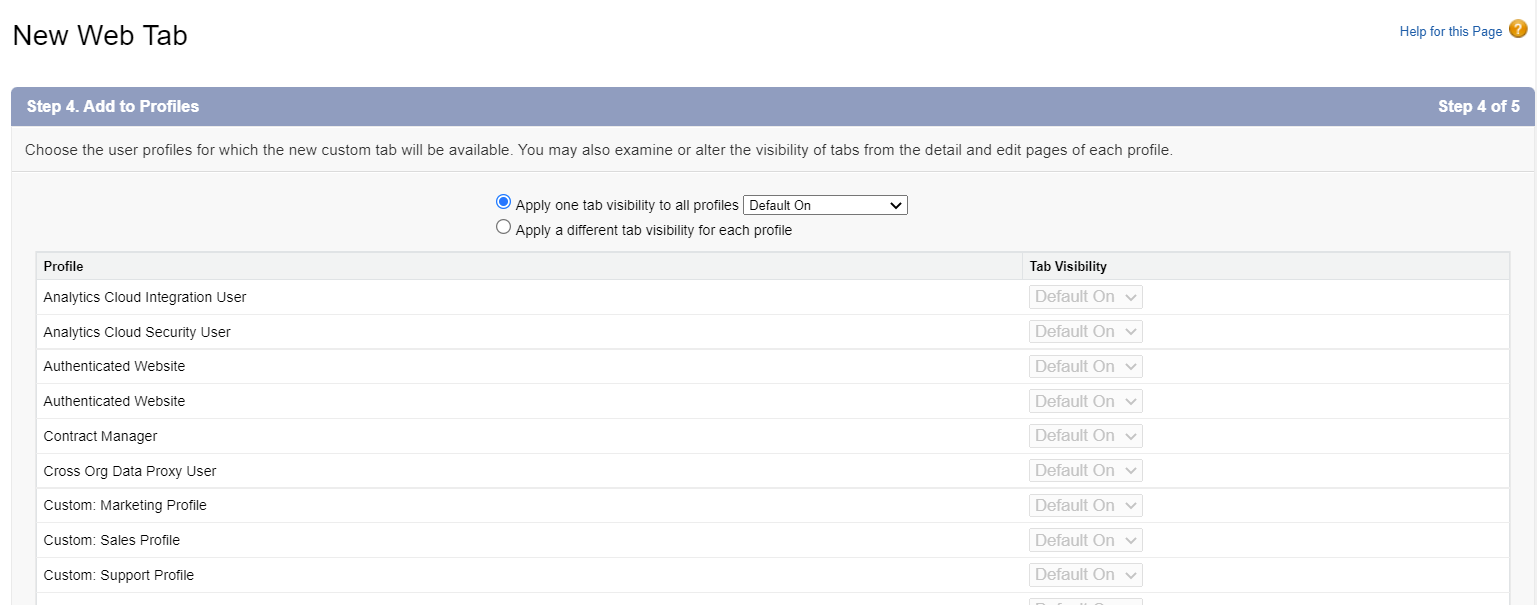Expand Tab Visibility dropdown for Contract Manager
This screenshot has width=1537, height=605.
tap(1085, 436)
